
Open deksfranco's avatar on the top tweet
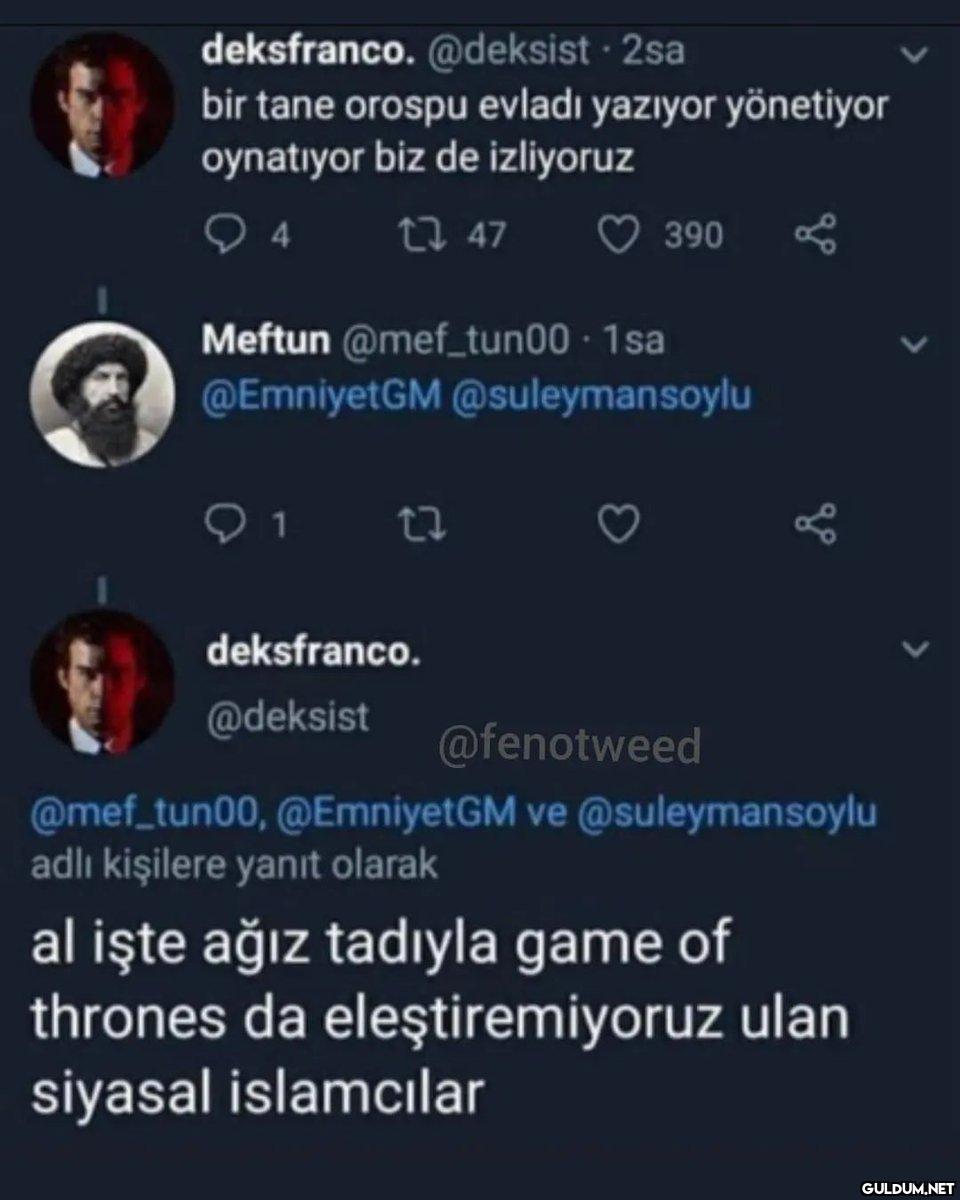102,105
